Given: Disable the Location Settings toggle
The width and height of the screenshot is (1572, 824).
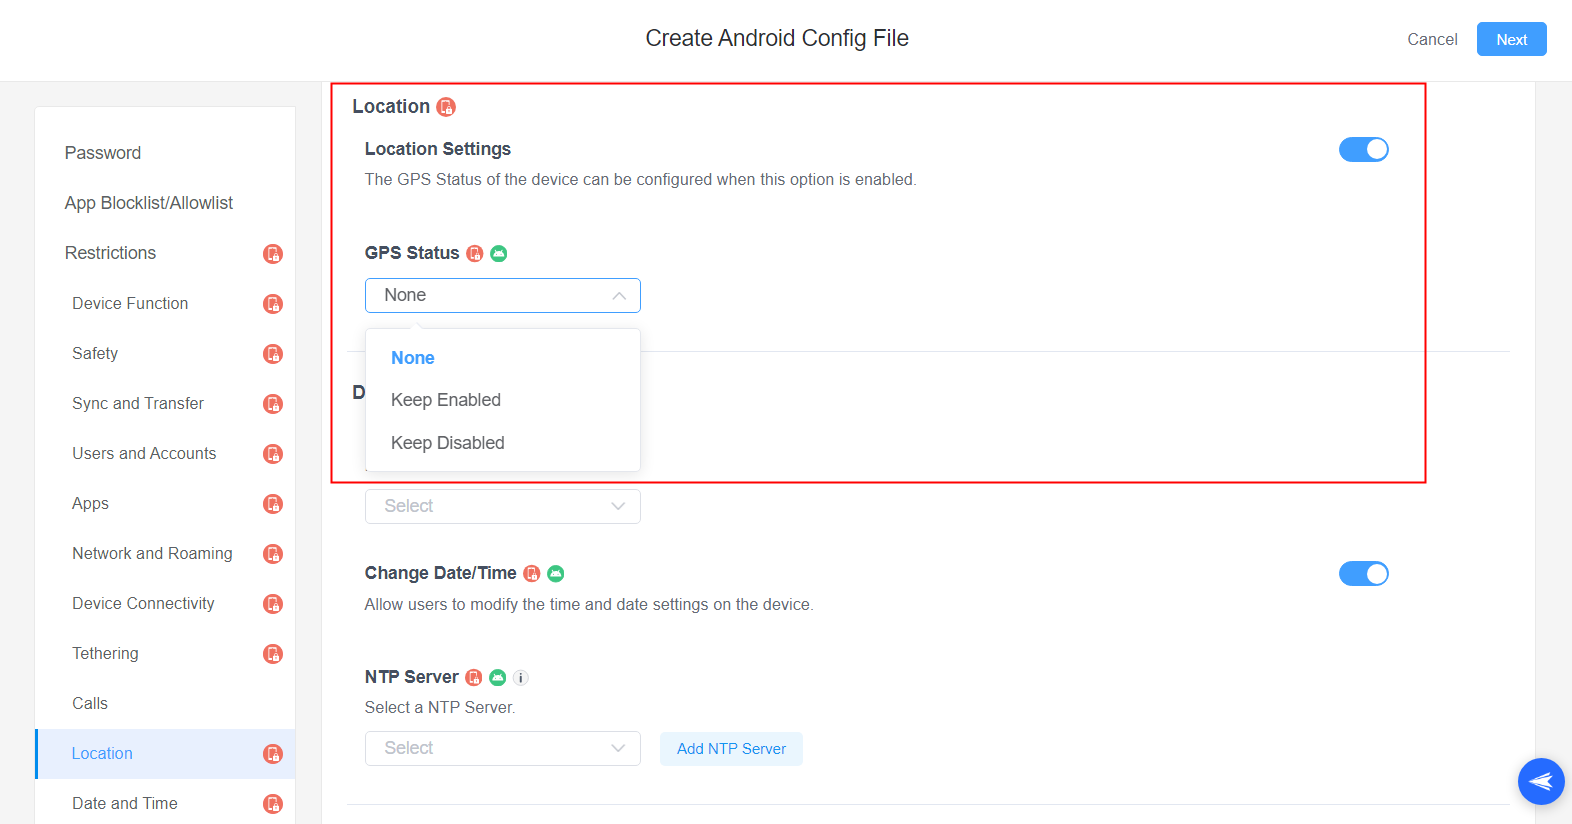Looking at the screenshot, I should (1364, 149).
